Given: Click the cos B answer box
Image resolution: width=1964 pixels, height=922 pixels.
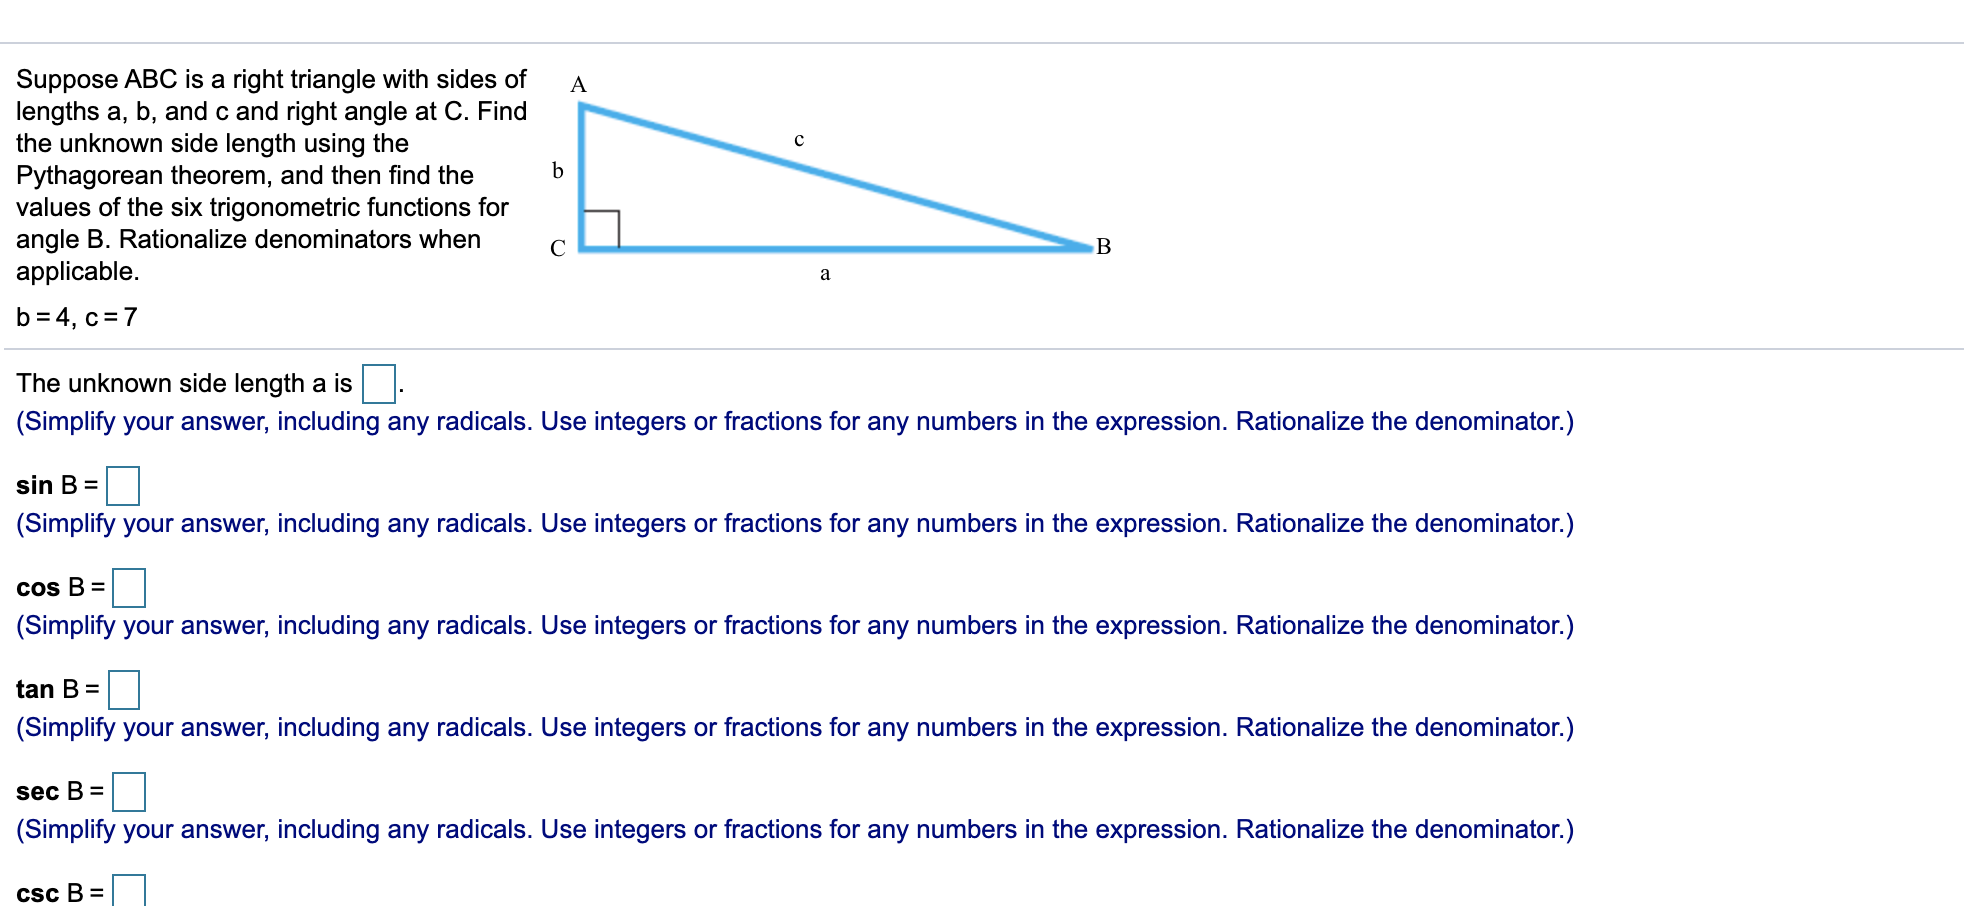Looking at the screenshot, I should 130,589.
